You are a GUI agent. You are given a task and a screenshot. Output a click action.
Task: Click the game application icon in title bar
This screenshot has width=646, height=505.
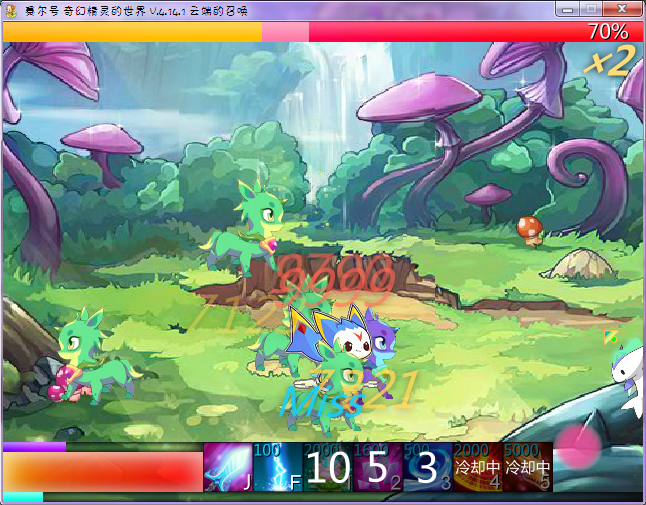[11, 10]
